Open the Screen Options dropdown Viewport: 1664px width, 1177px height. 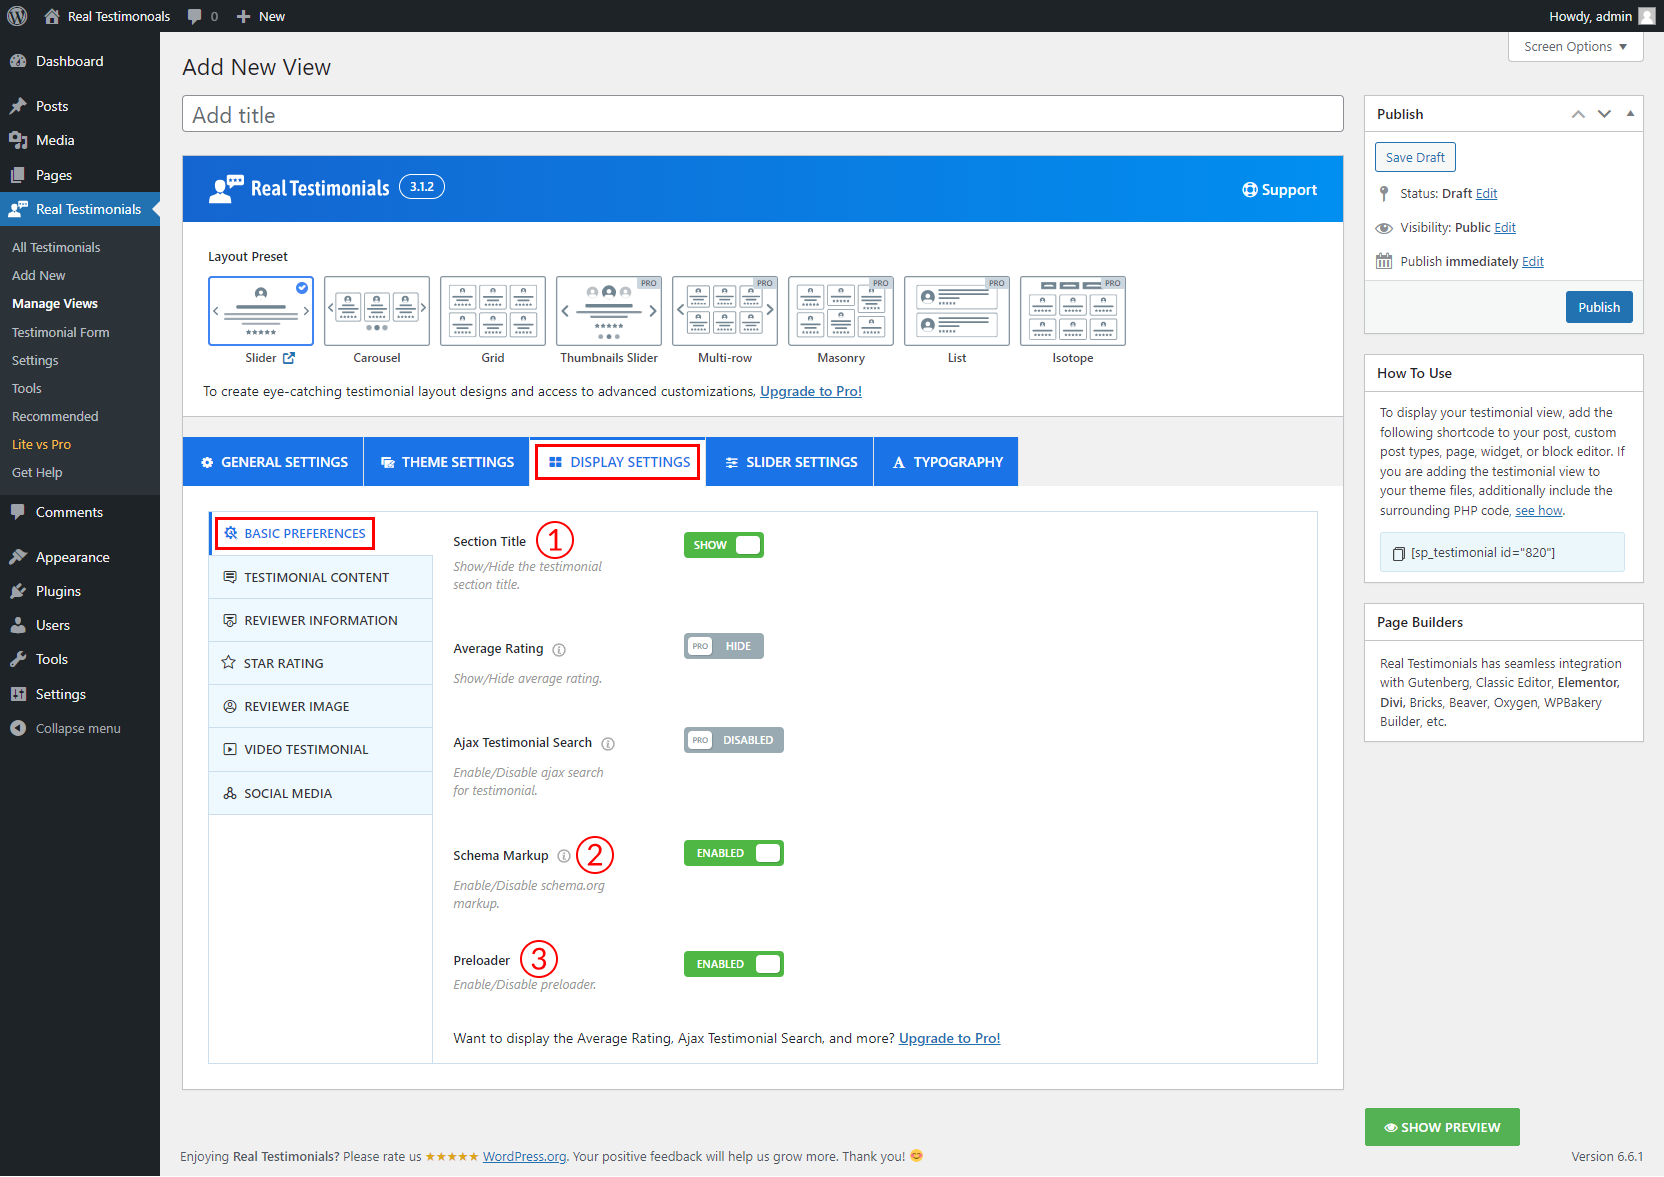coord(1575,47)
